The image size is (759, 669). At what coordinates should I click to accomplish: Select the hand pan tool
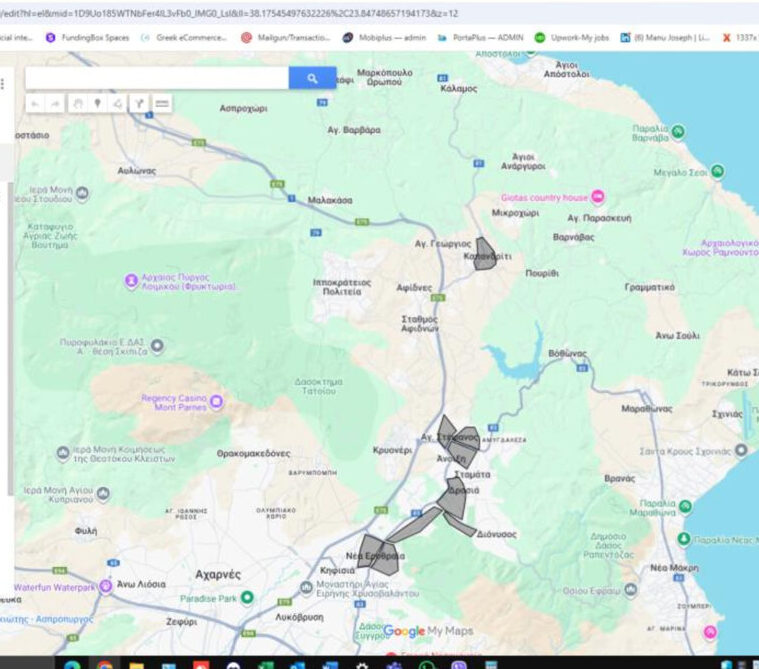pos(77,103)
